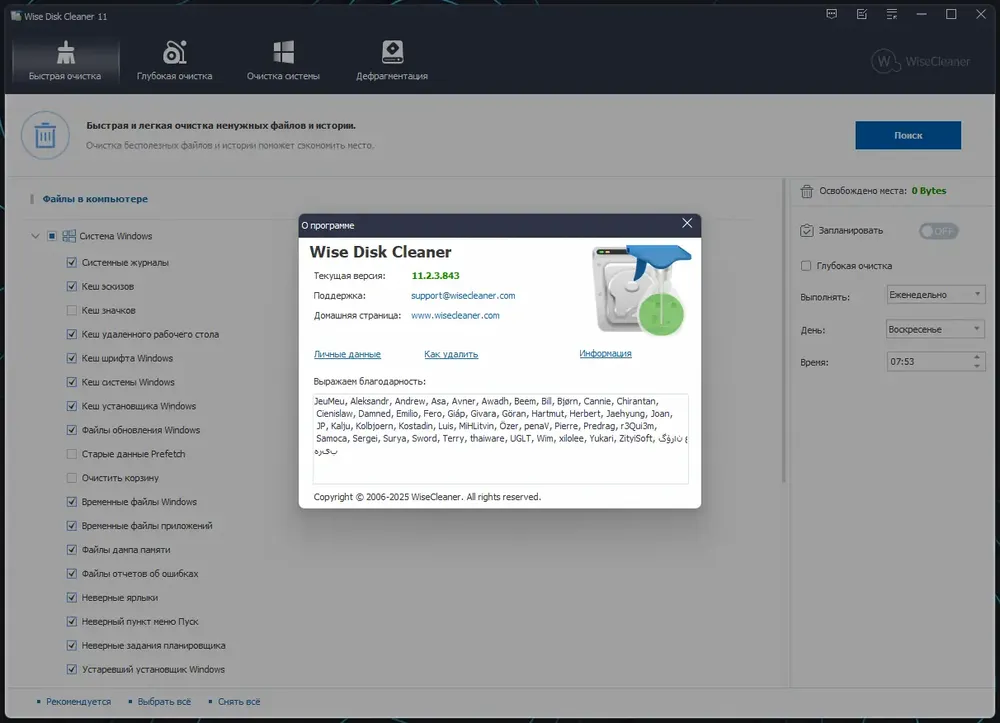1000x723 pixels.
Task: Open the Как удалить link
Action: 451,354
